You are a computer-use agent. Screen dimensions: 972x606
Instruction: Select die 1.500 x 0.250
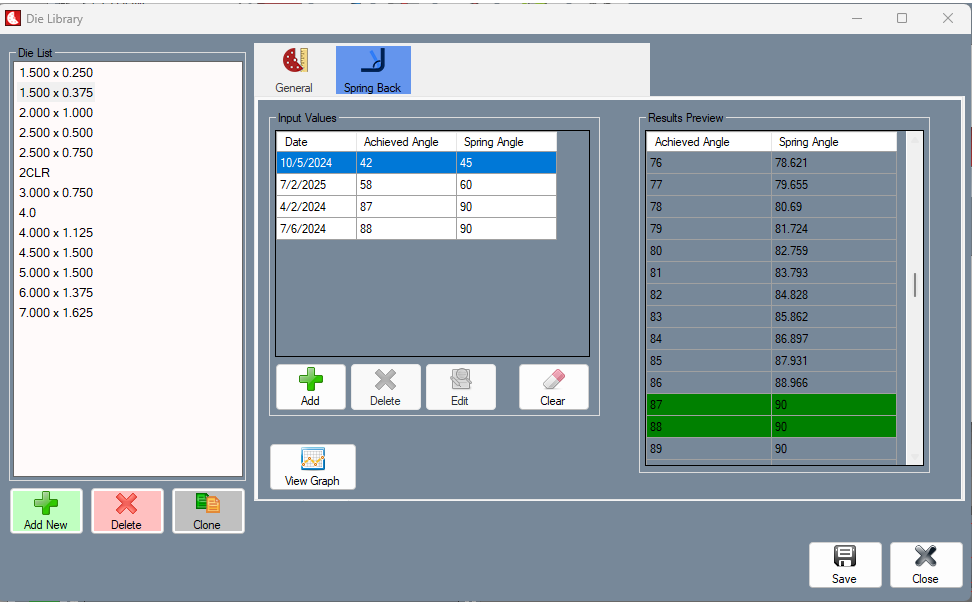pyautogui.click(x=56, y=72)
